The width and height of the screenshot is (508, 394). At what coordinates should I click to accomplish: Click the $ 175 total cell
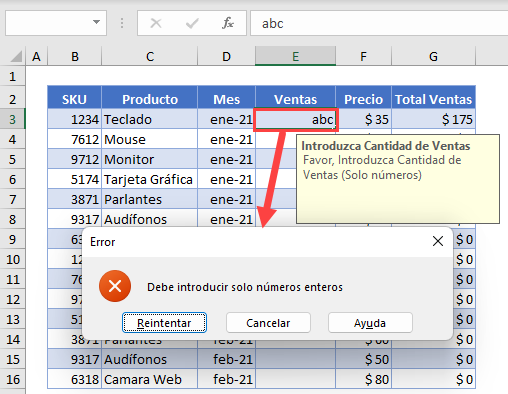[x=433, y=119]
